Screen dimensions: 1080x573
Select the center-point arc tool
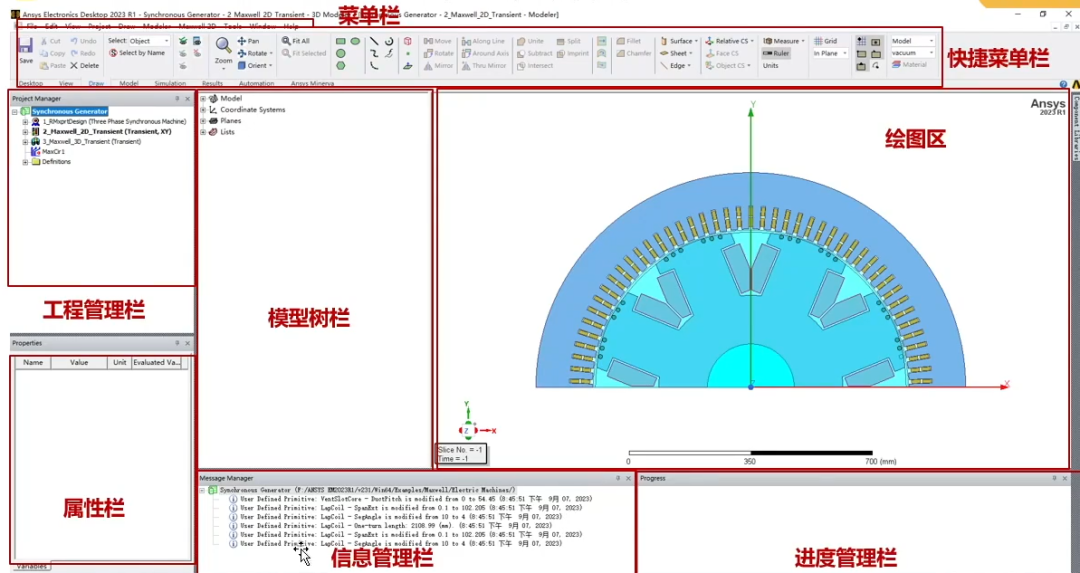click(x=389, y=41)
